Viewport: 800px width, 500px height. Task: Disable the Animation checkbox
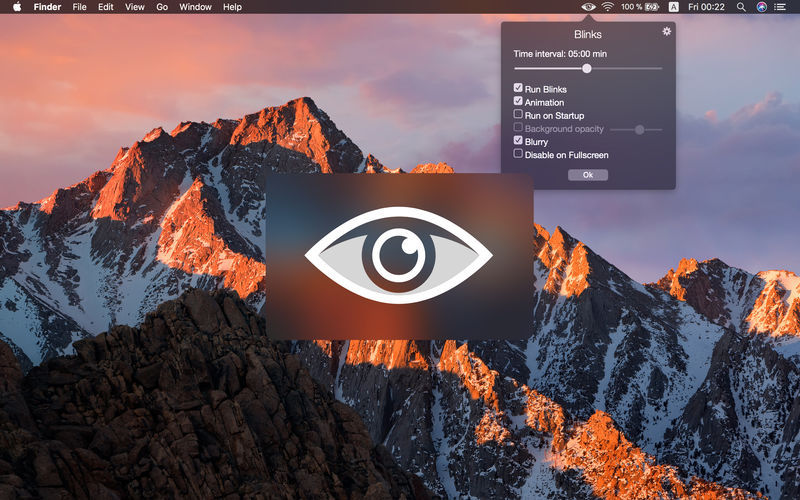tap(518, 102)
